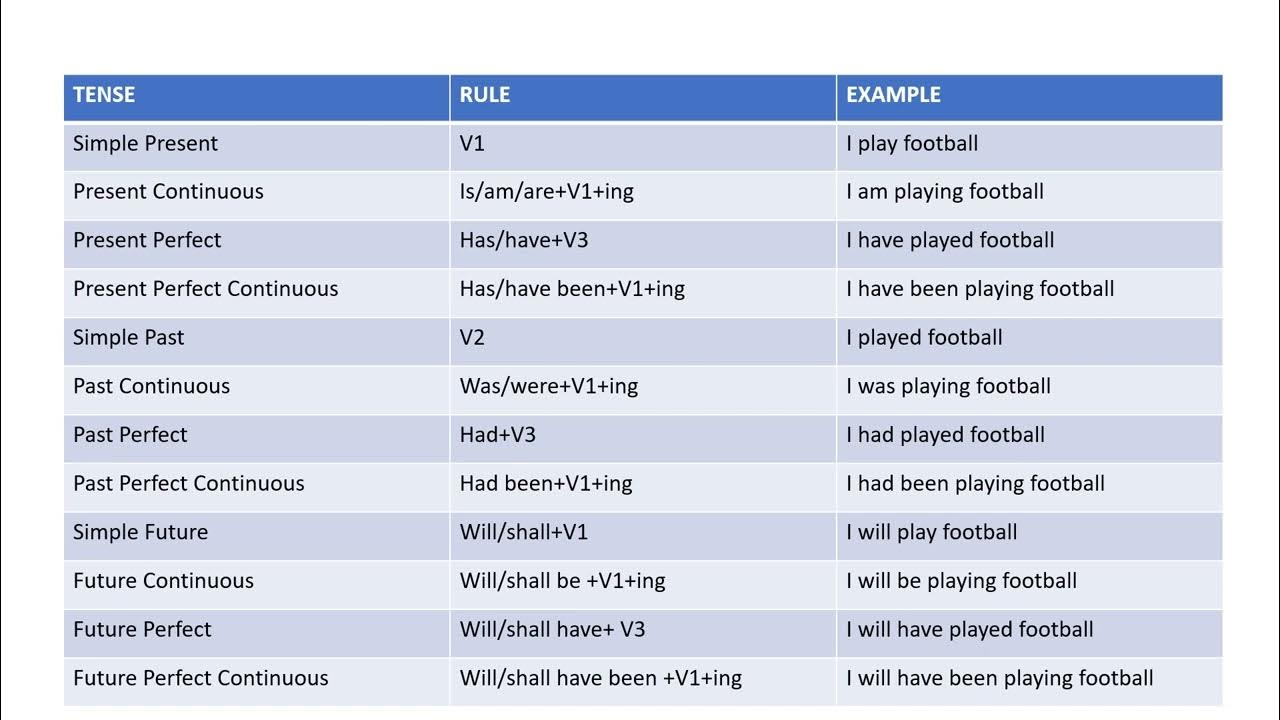The height and width of the screenshot is (720, 1280).
Task: Click the TENSE column header
Action: point(104,95)
